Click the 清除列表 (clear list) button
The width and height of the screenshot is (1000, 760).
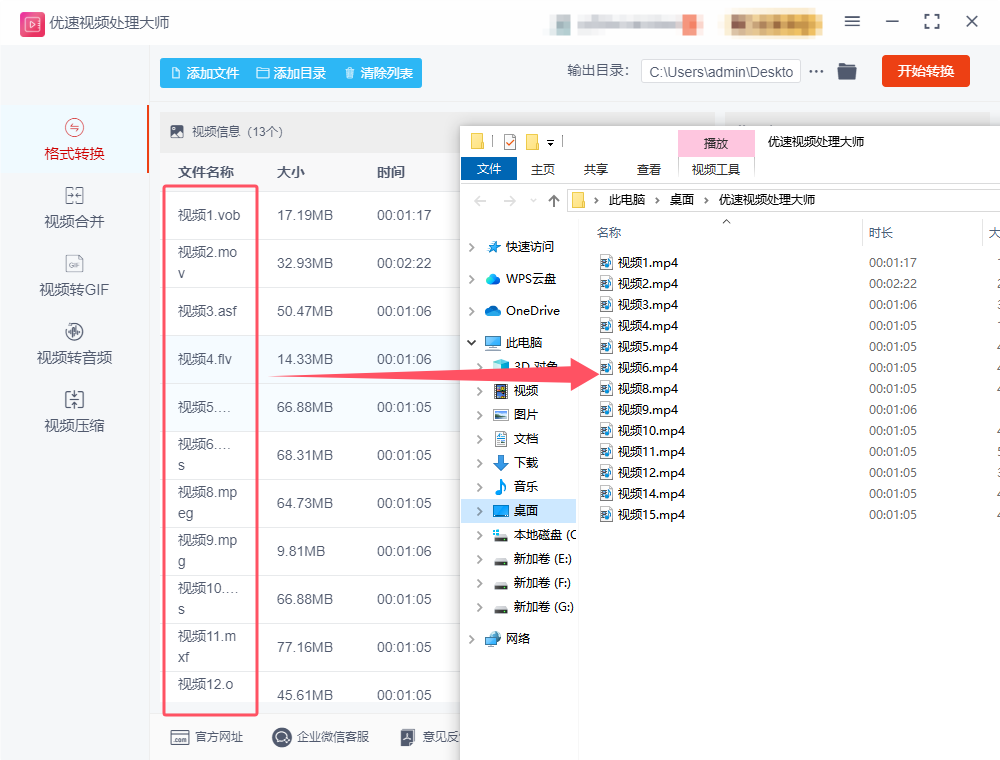(378, 73)
